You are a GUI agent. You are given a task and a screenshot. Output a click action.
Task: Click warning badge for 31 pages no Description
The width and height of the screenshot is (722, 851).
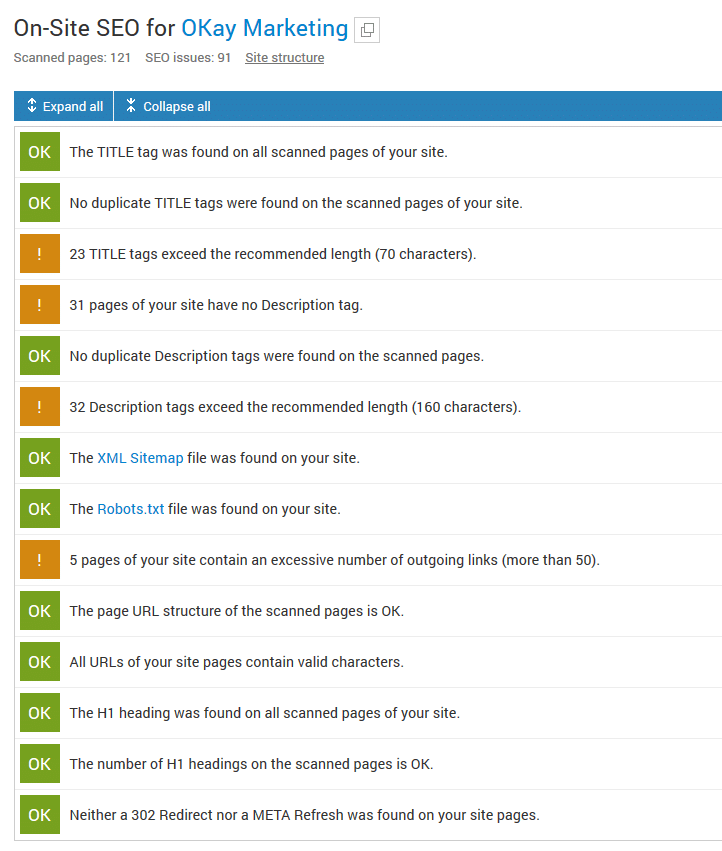click(x=40, y=305)
